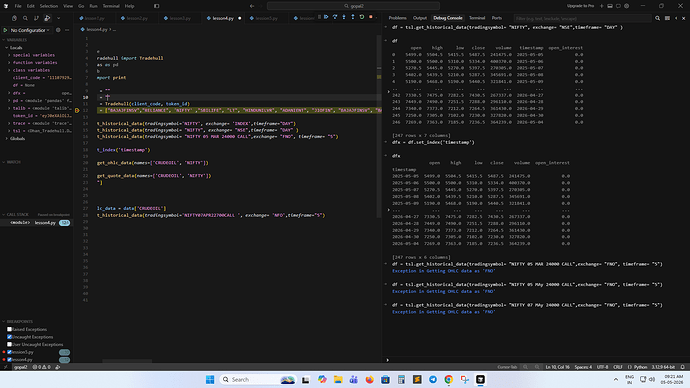Click the debug console filter field
Viewport: 690px width, 388px height.
[x=582, y=18]
